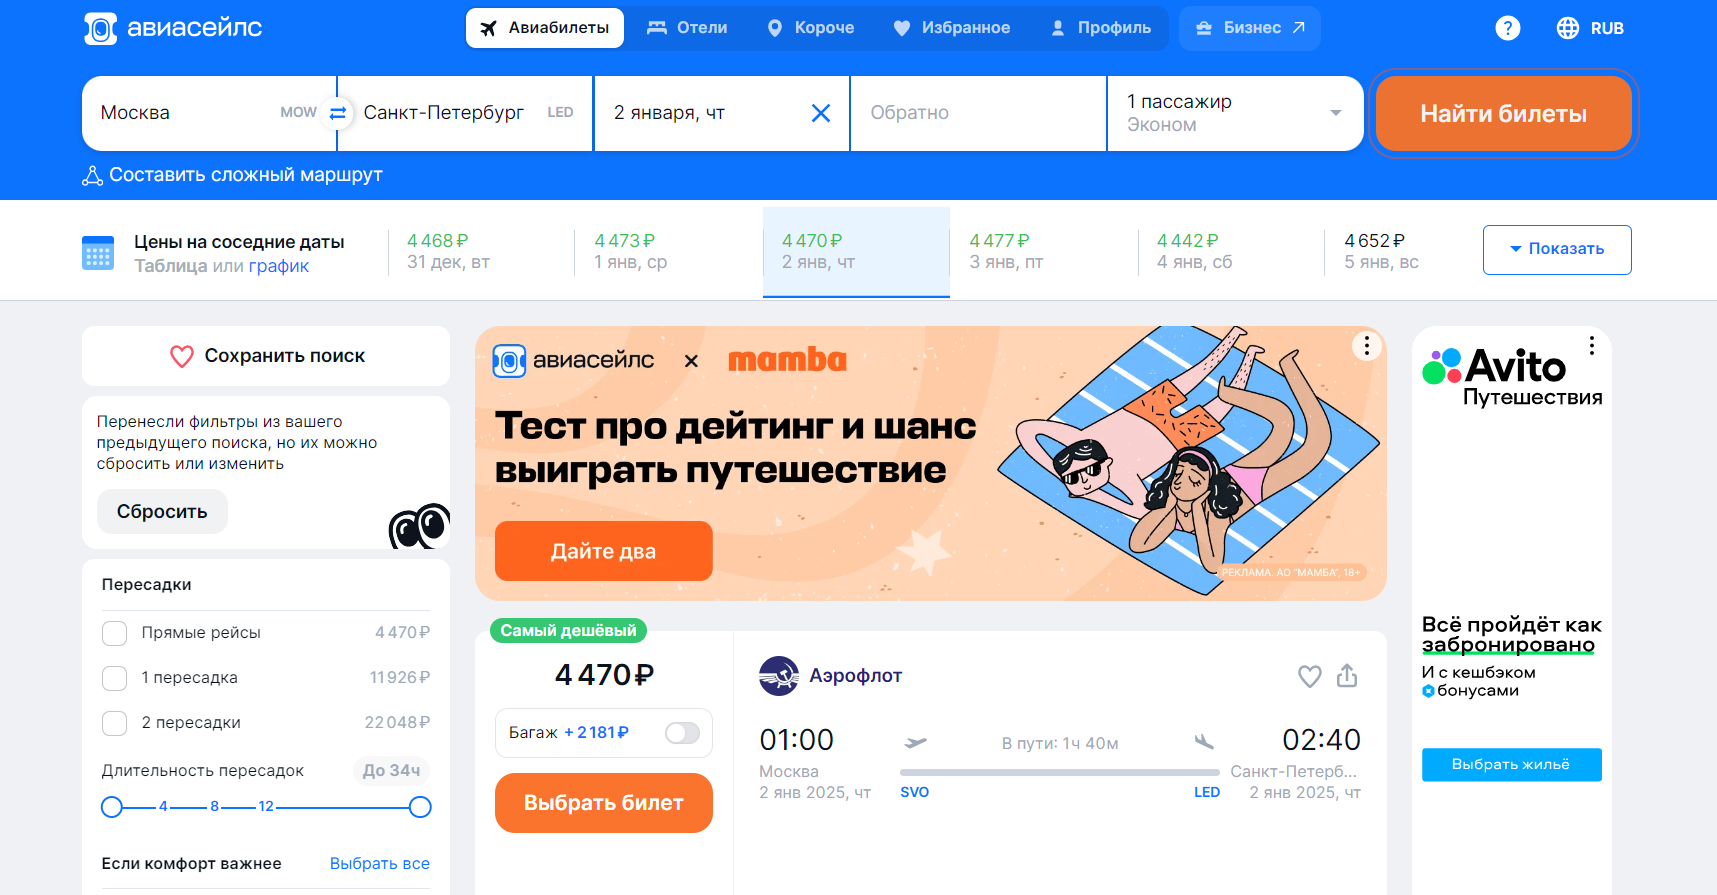Swap origin and destination cities

[338, 113]
